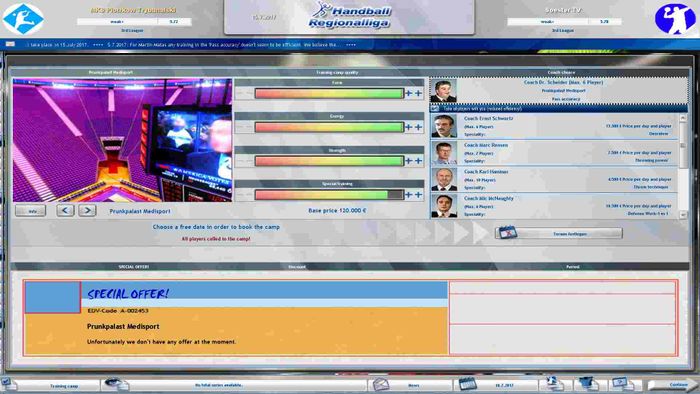Click the mail icon on the news ticker
The image size is (700, 394).
[x=10, y=44]
